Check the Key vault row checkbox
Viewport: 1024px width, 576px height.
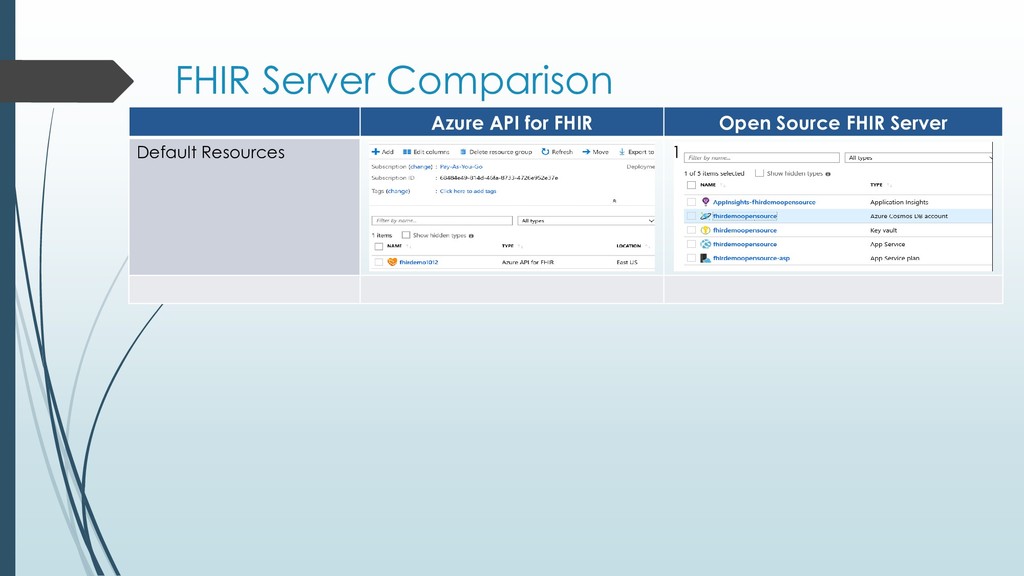[x=692, y=230]
